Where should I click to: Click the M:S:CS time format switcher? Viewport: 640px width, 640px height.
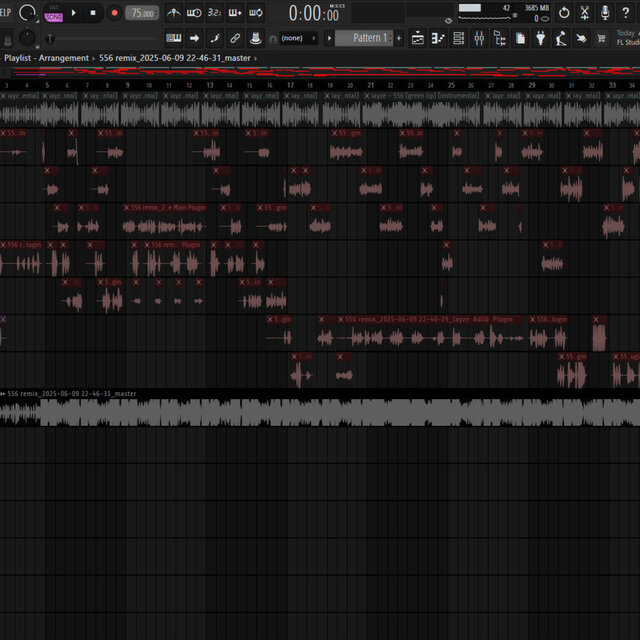[337, 6]
